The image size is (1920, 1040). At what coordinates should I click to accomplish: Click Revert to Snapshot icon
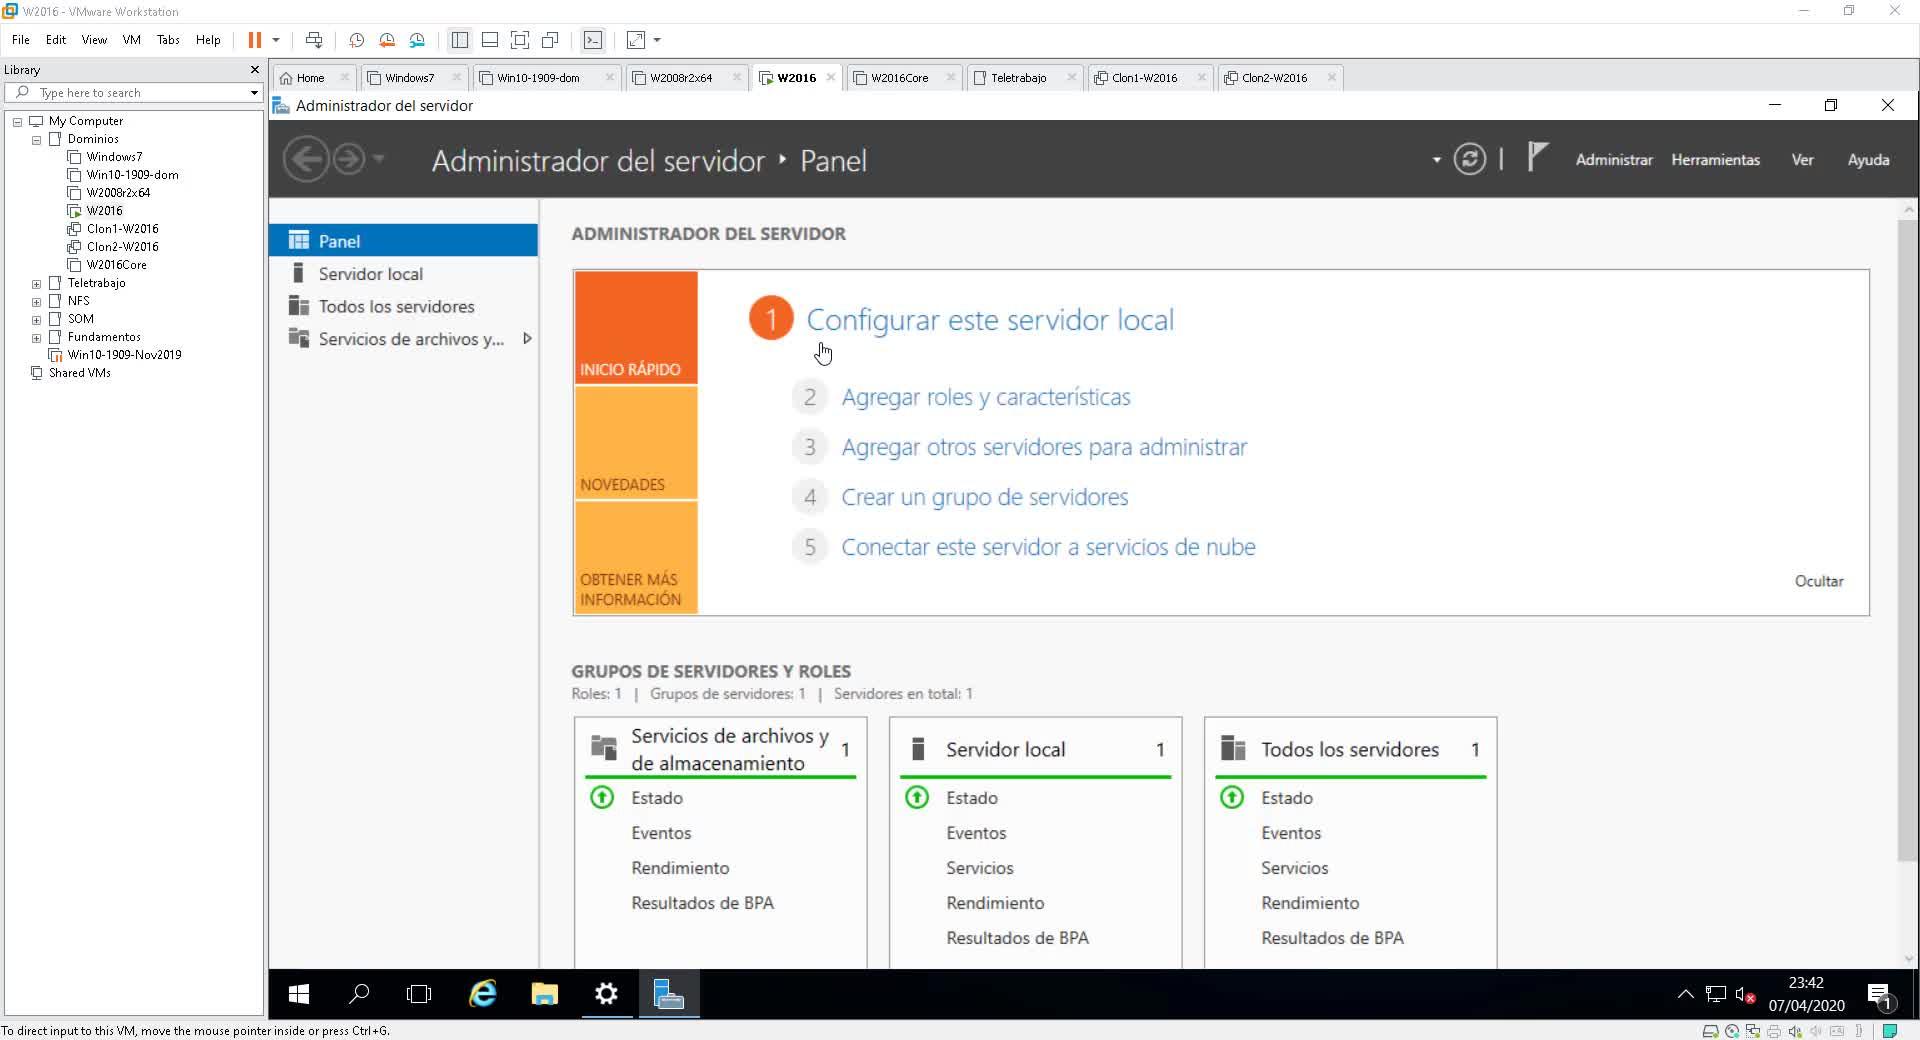pos(387,40)
